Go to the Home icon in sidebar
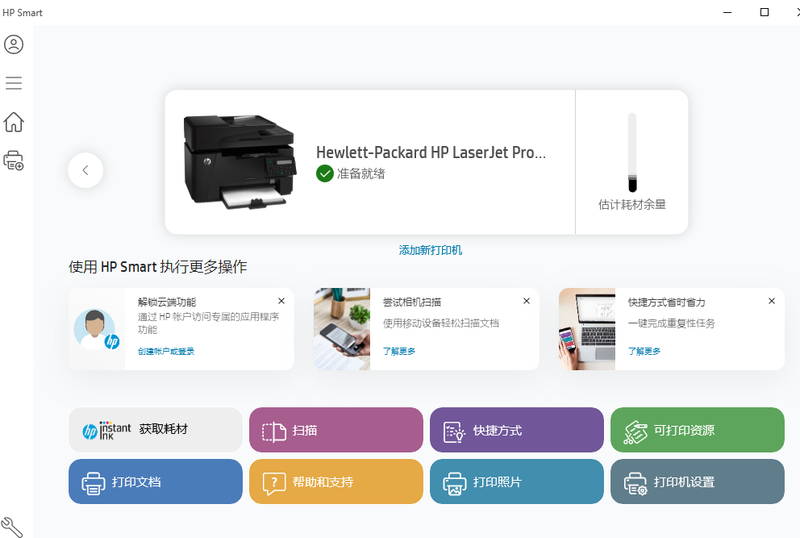The image size is (800, 538). 14,122
